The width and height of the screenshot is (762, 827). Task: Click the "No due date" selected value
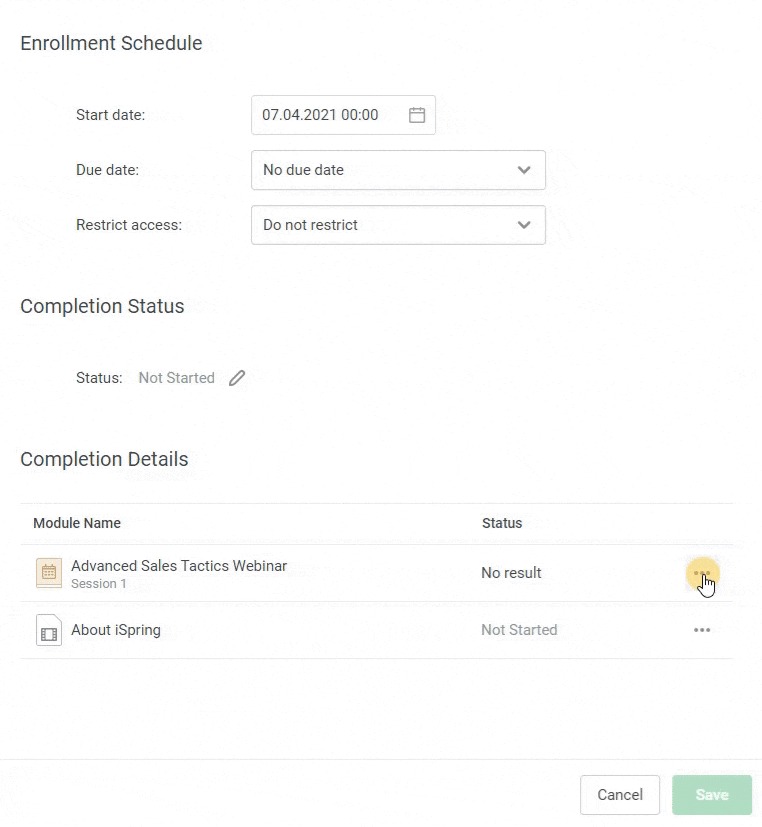pyautogui.click(x=303, y=170)
